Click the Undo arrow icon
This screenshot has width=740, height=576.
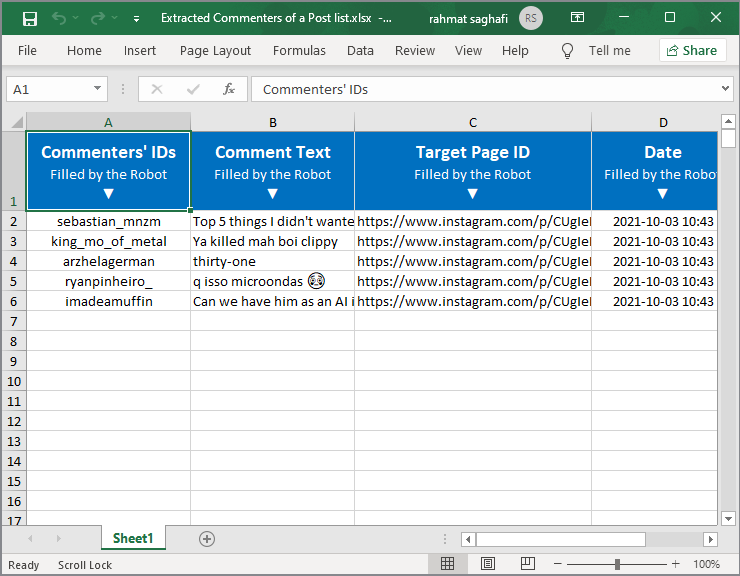[59, 18]
